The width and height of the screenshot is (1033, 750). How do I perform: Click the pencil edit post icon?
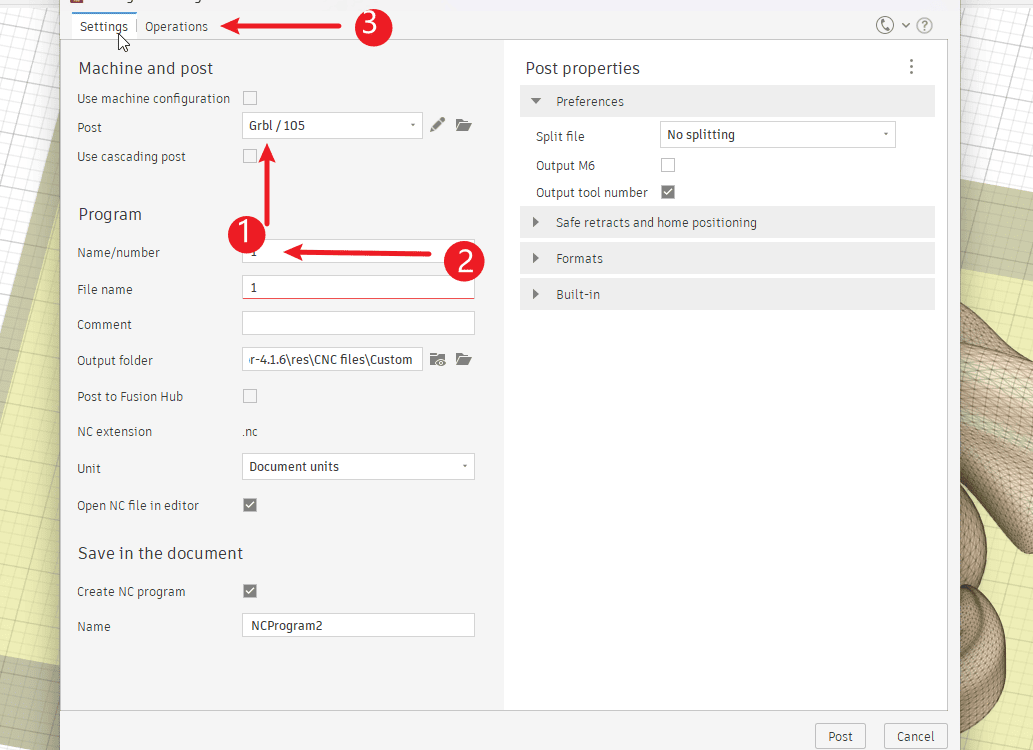[437, 125]
